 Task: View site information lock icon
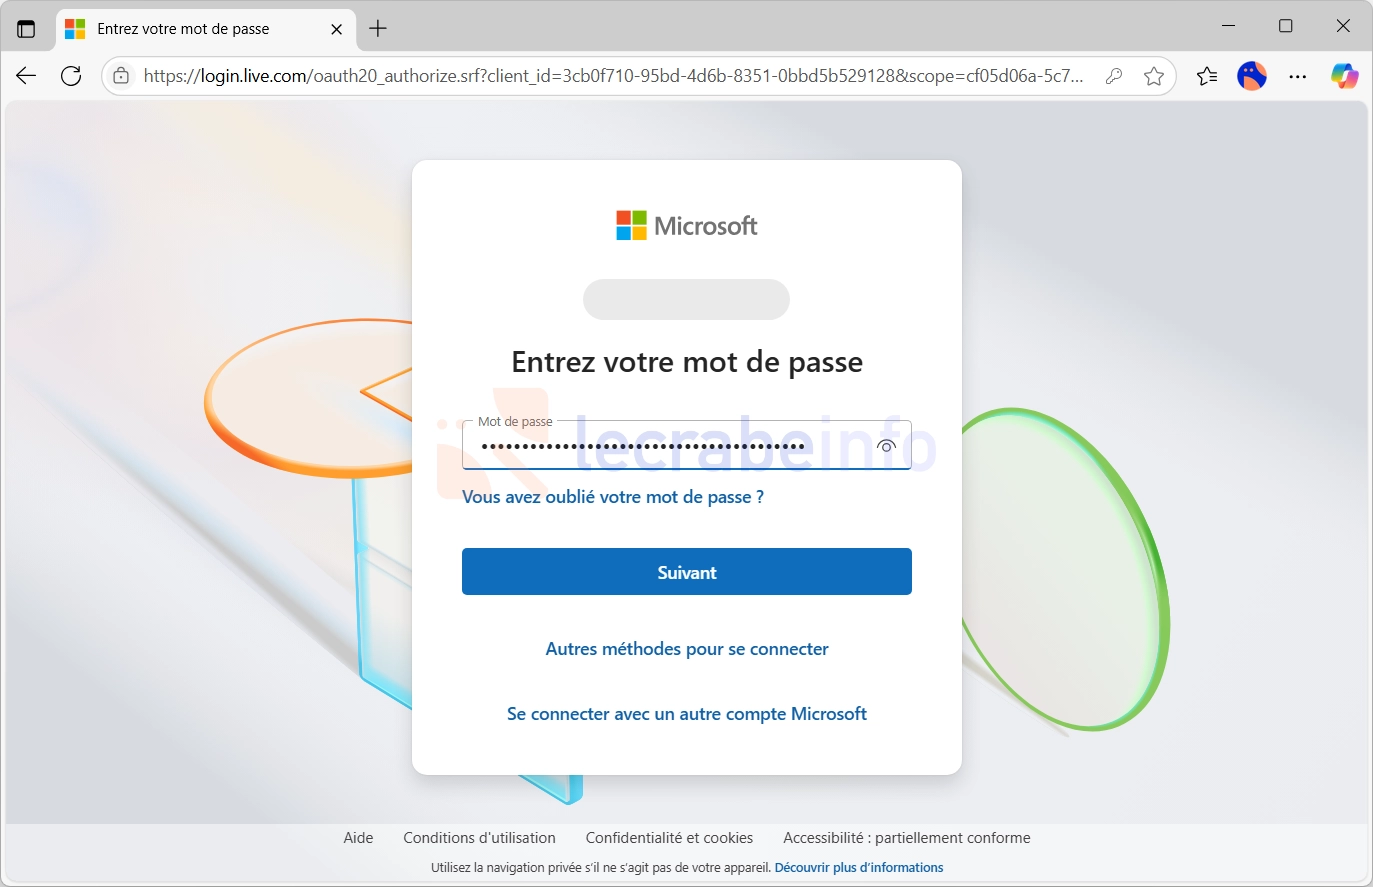(121, 76)
